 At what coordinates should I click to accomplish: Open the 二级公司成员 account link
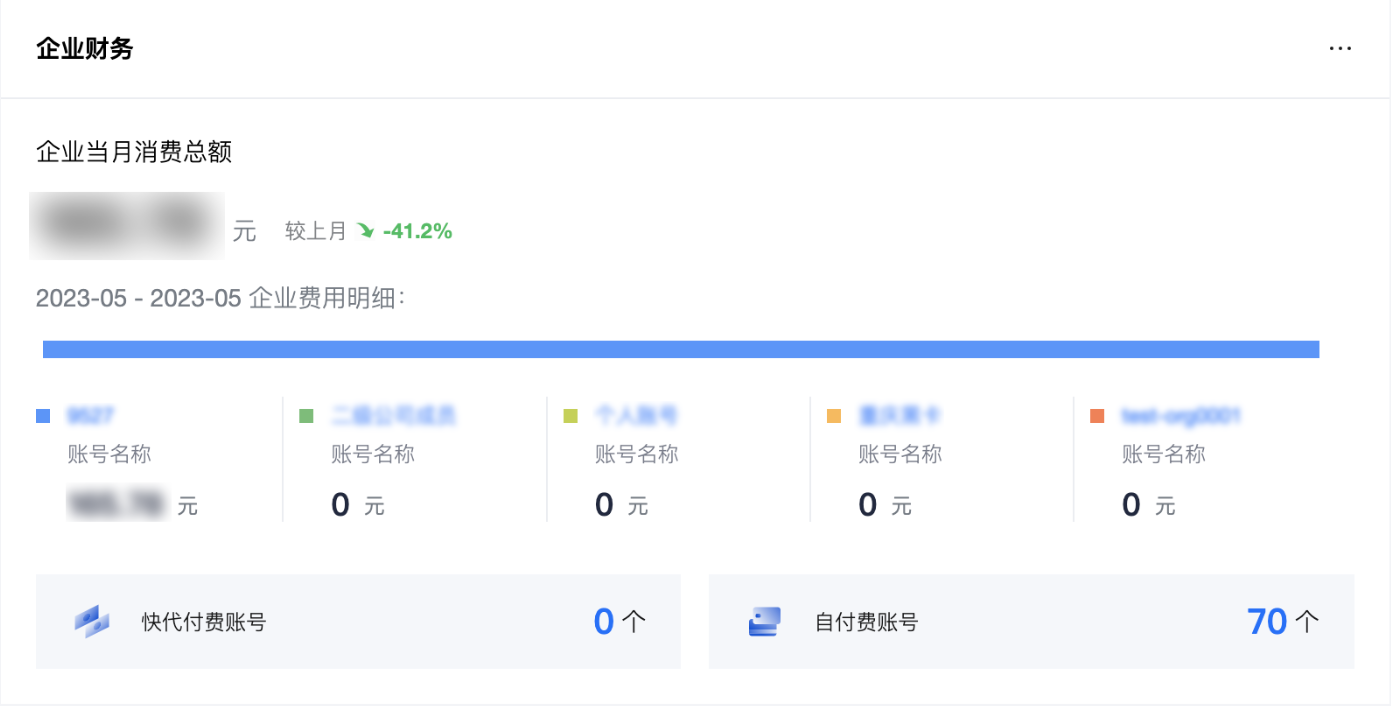(394, 416)
